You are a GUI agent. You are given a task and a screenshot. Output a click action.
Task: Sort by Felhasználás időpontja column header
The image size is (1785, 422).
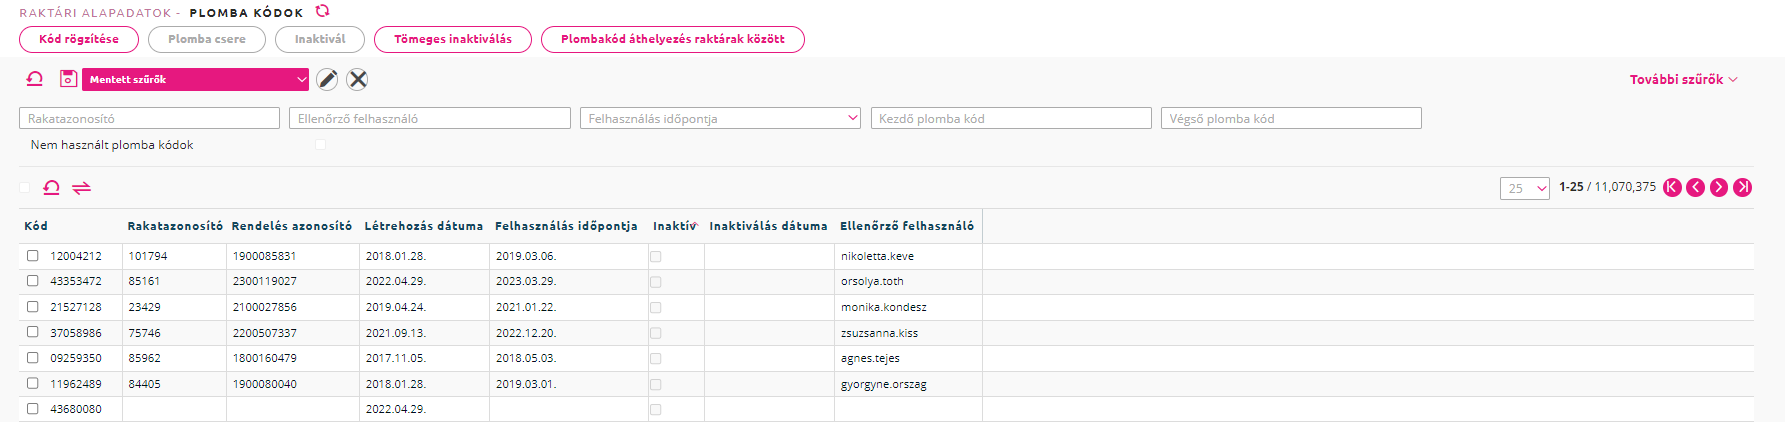point(566,226)
